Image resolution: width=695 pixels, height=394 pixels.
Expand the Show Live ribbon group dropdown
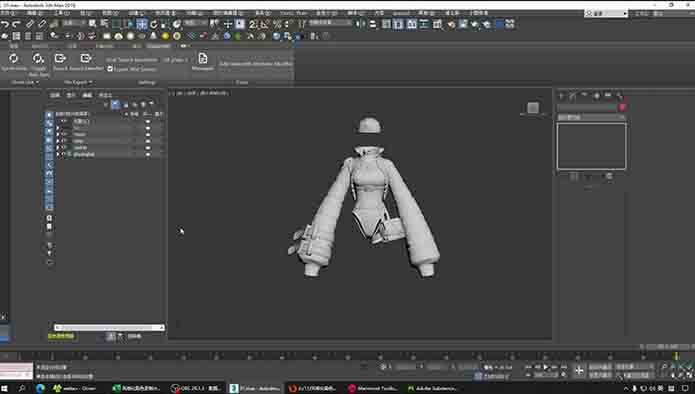pyautogui.click(x=25, y=82)
